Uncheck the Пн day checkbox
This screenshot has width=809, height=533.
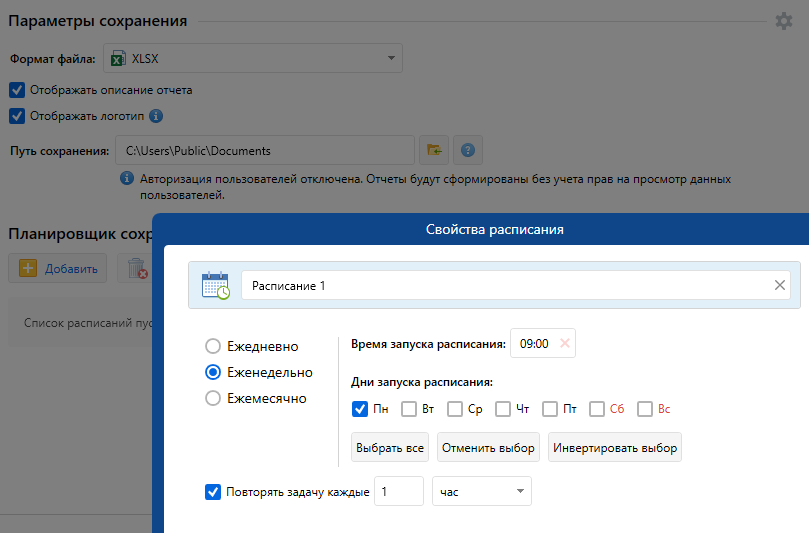tap(360, 409)
